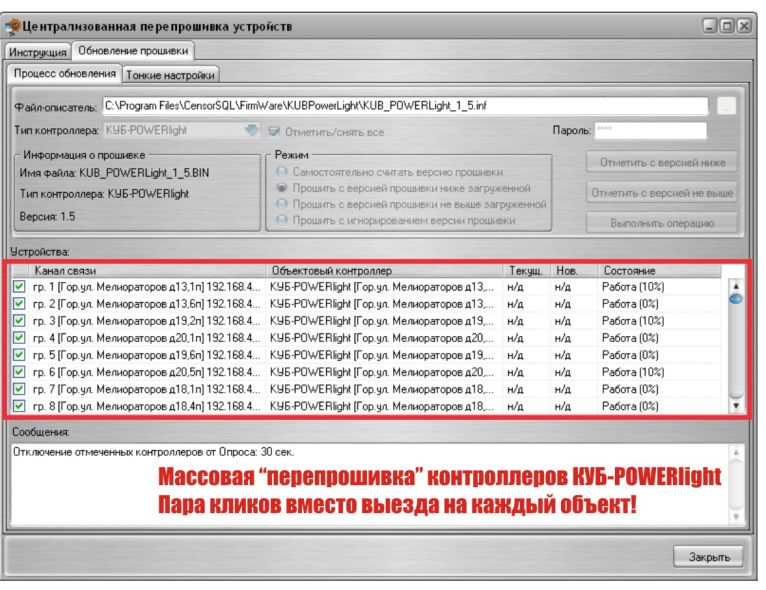Click Работа (0%) status in гр. 8 row
Viewport: 766px width, 590px height.
point(630,406)
